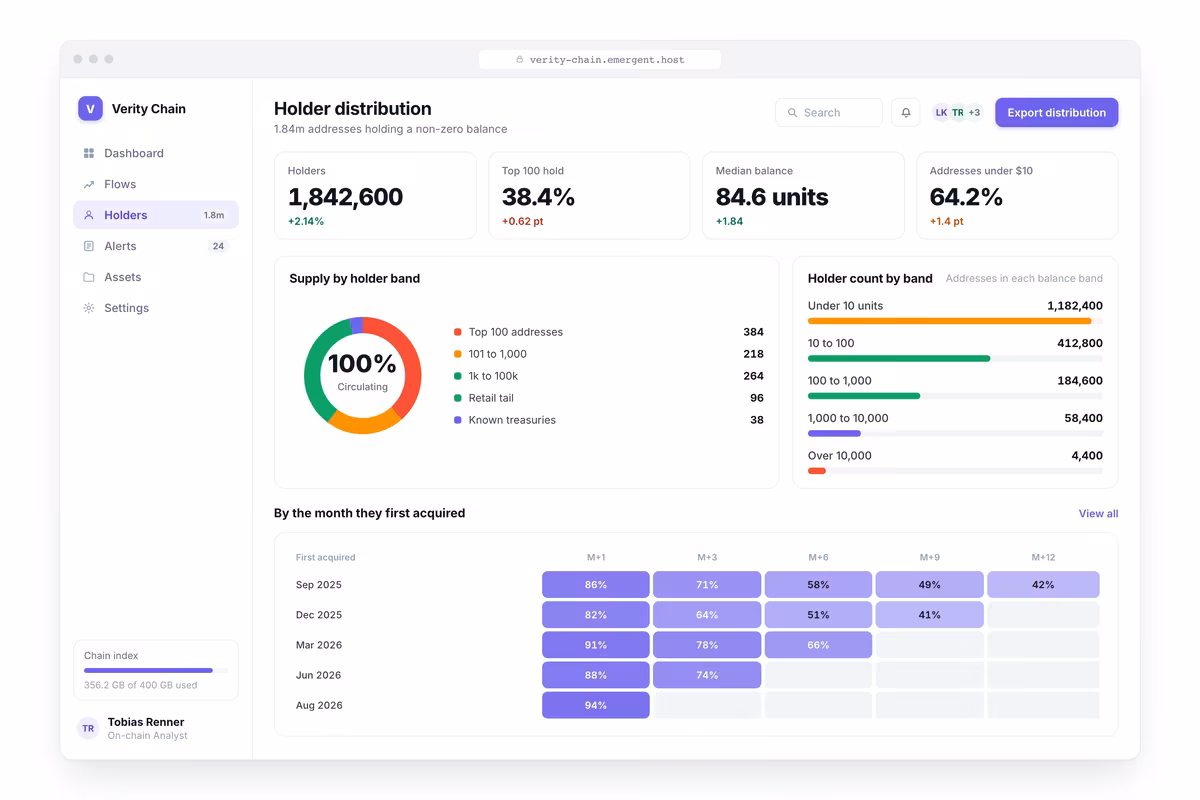Click Median balance 84.6 units value

772,196
